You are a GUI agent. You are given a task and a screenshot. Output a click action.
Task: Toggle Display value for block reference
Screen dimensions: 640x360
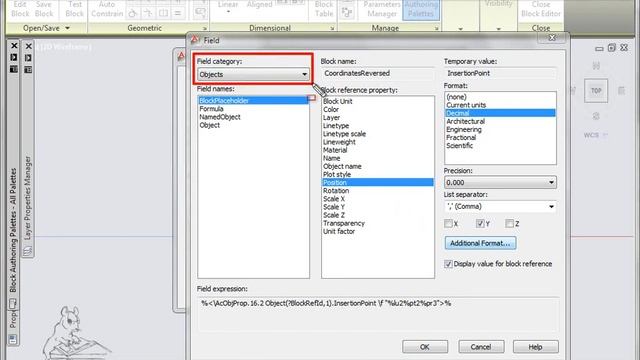pyautogui.click(x=448, y=264)
